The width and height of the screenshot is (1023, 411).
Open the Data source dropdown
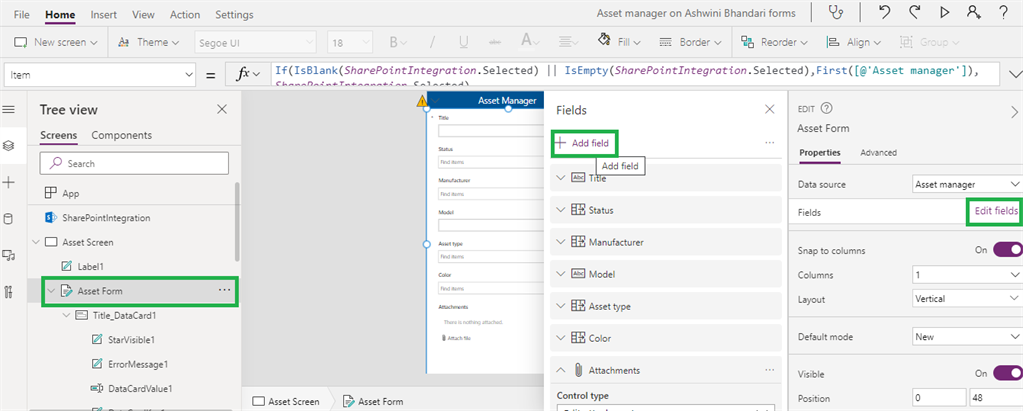(966, 185)
